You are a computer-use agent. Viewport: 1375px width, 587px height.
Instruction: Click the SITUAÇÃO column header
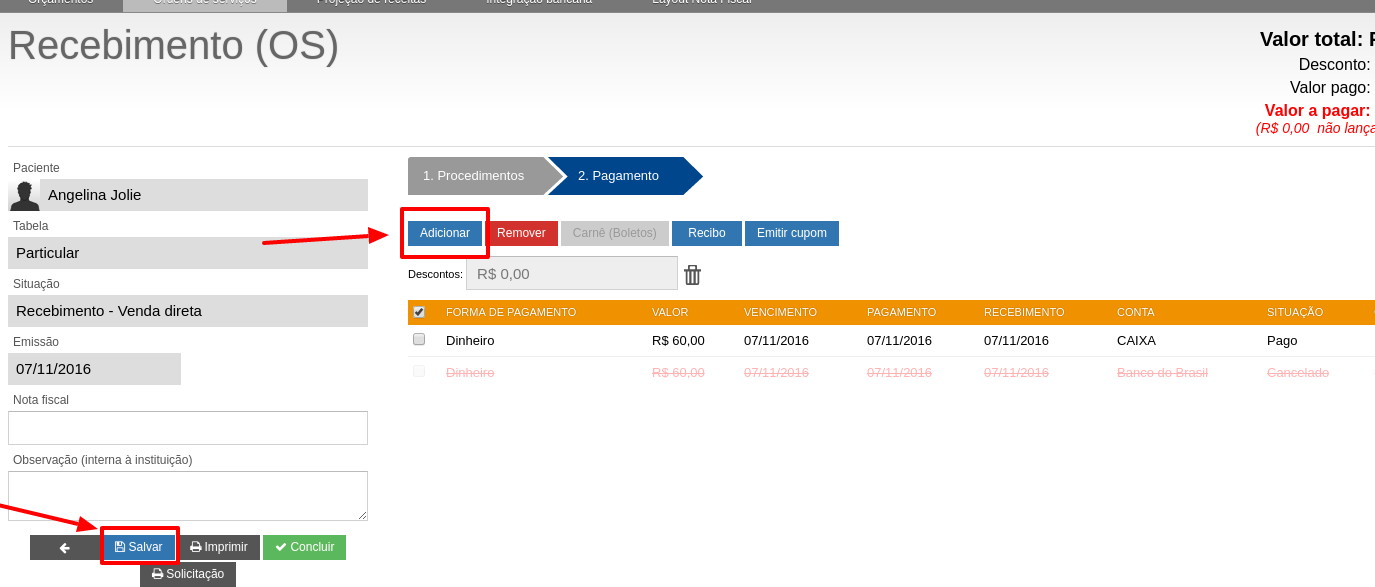(1295, 312)
